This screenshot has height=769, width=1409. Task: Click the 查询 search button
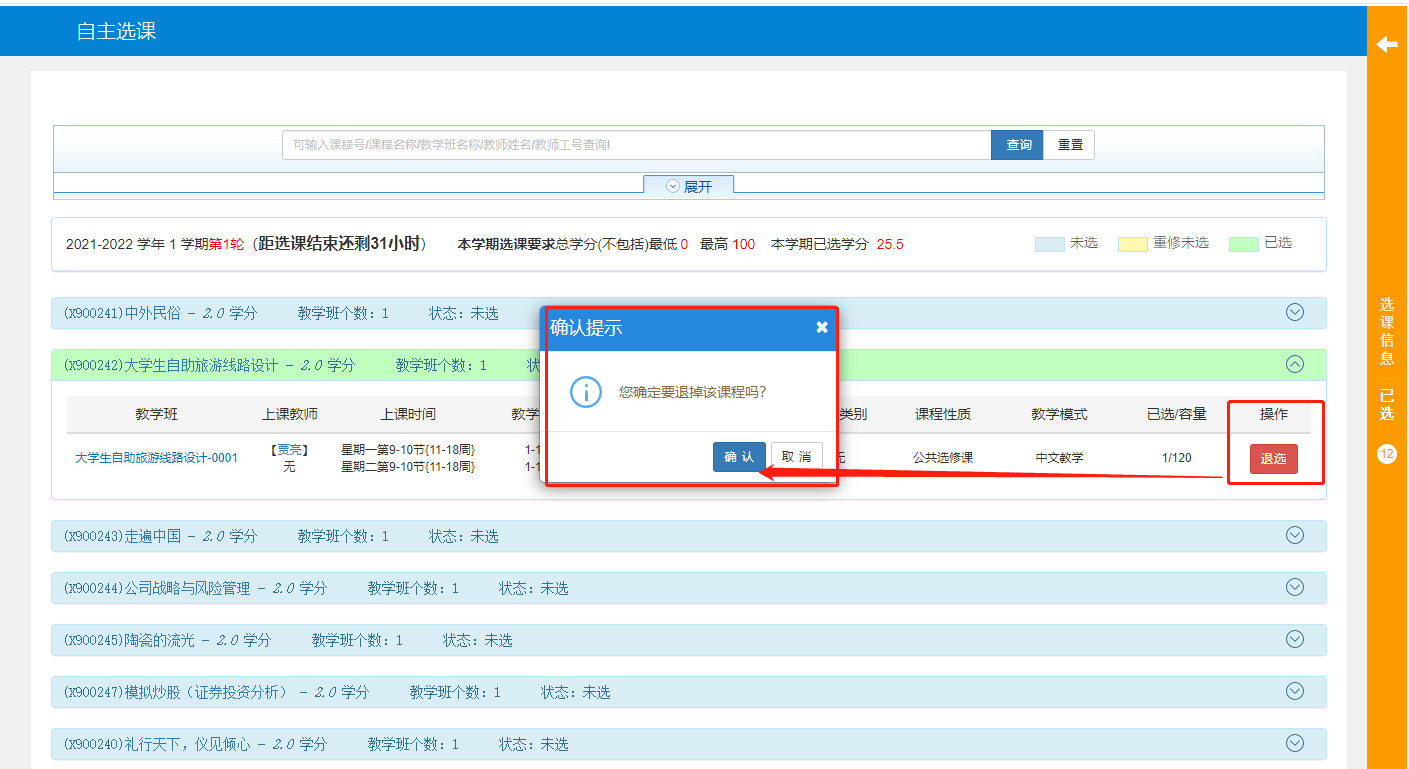[1017, 145]
